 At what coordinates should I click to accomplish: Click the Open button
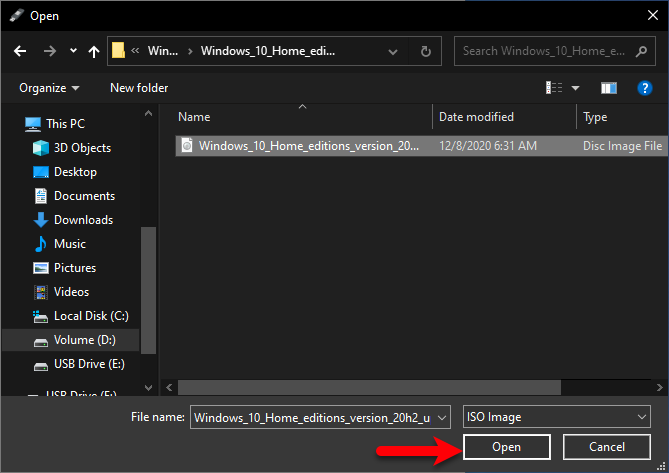(506, 447)
